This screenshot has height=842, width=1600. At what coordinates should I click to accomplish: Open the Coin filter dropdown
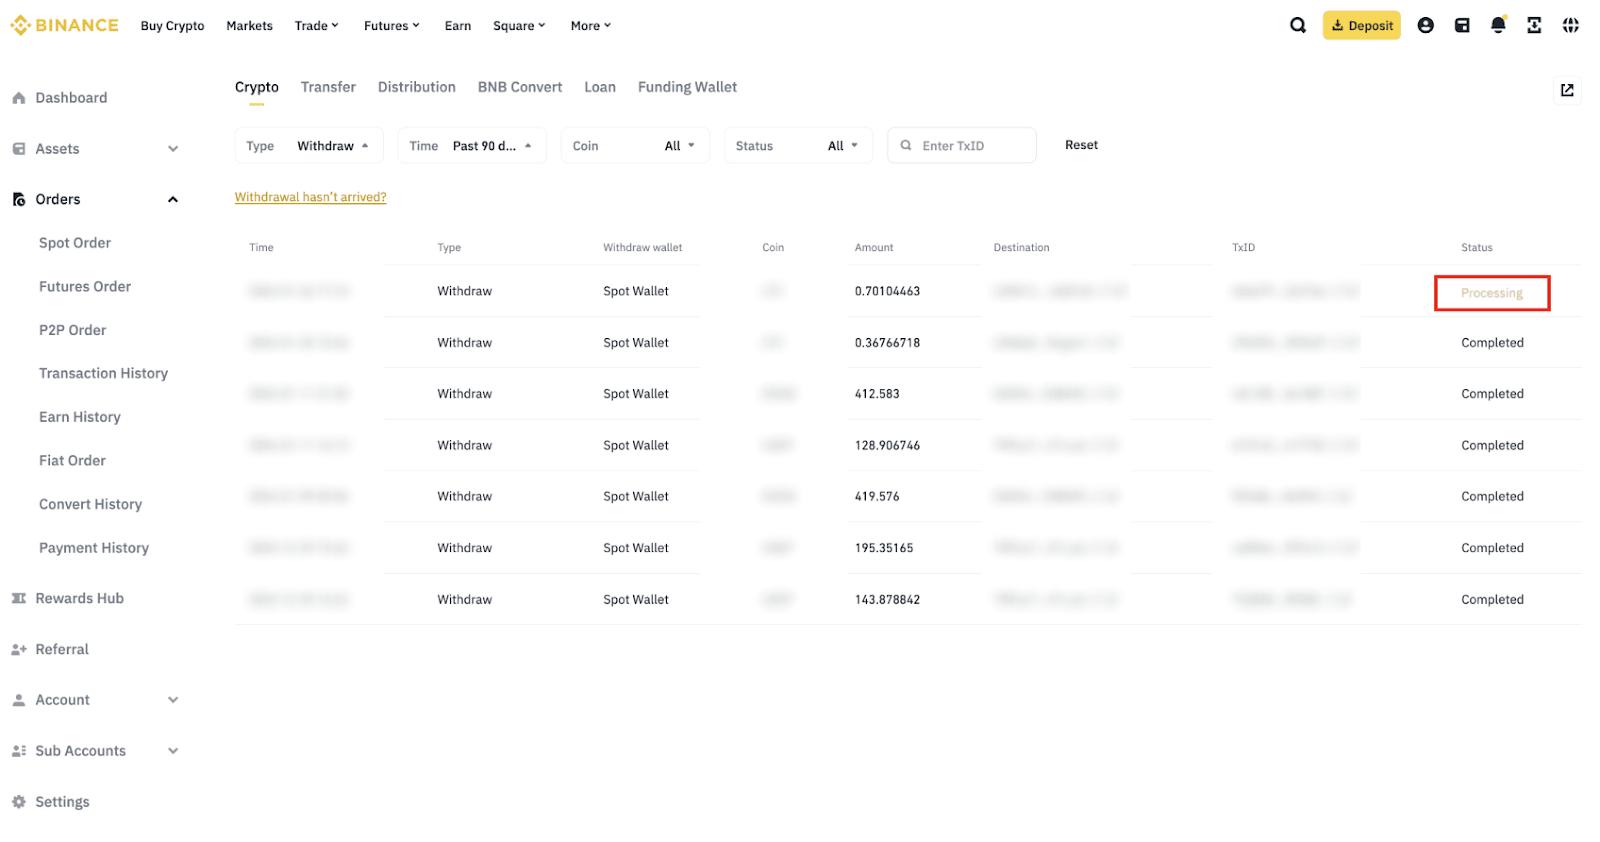(x=635, y=146)
